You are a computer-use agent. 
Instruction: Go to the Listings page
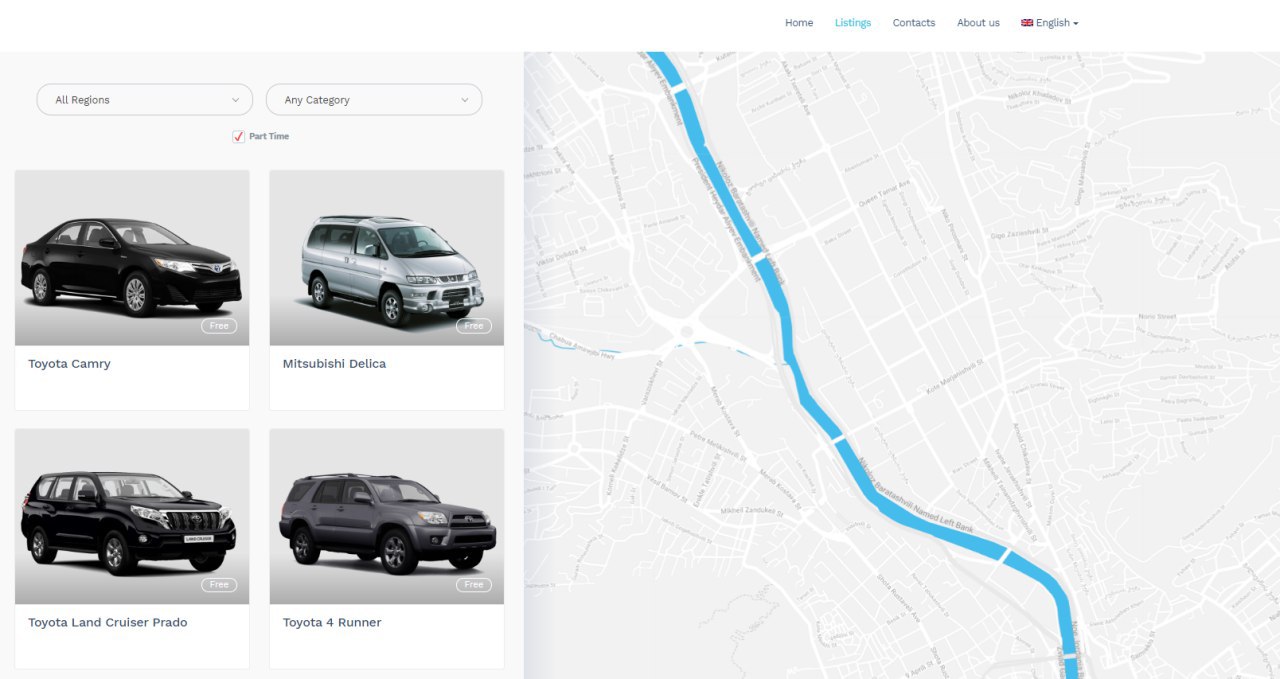pos(853,23)
